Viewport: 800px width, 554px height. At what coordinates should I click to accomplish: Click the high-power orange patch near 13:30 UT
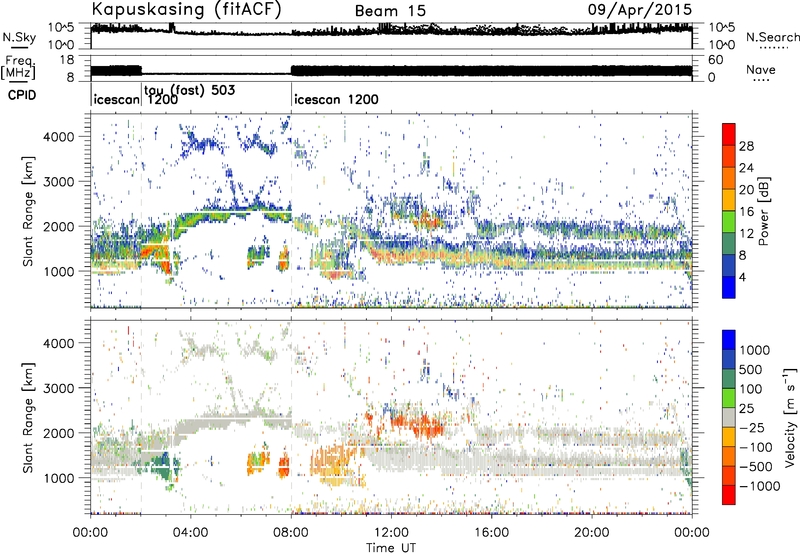click(x=428, y=221)
